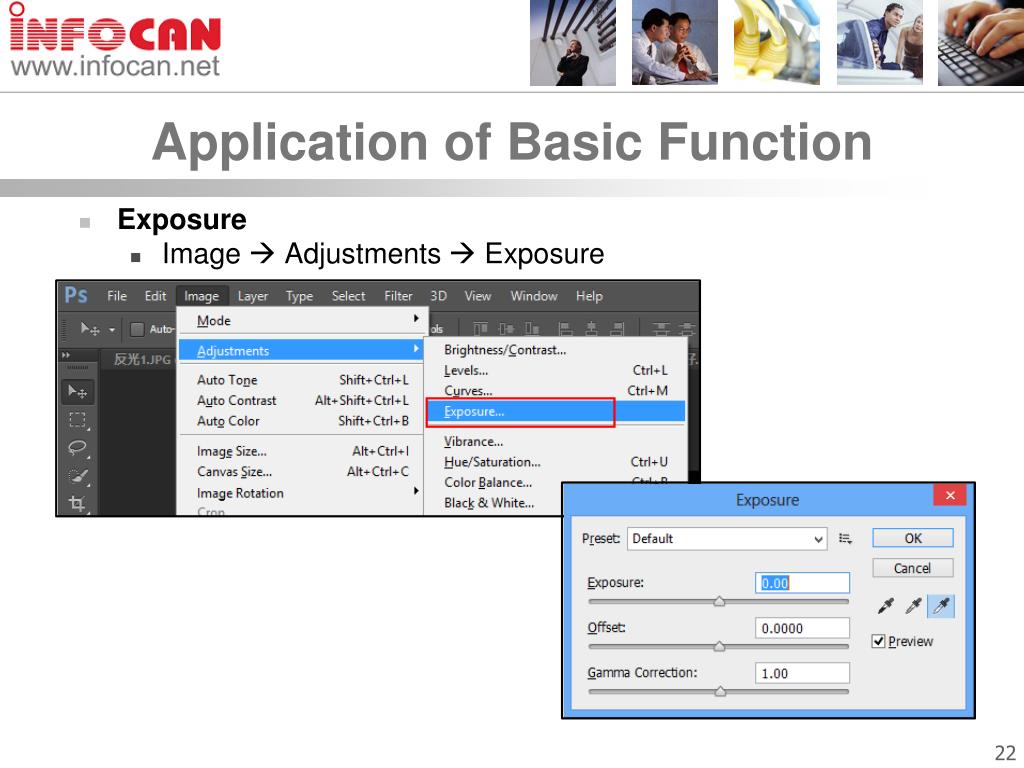Pick the gray point eyedropper in Exposure dialog
This screenshot has height=768, width=1024.
point(913,606)
